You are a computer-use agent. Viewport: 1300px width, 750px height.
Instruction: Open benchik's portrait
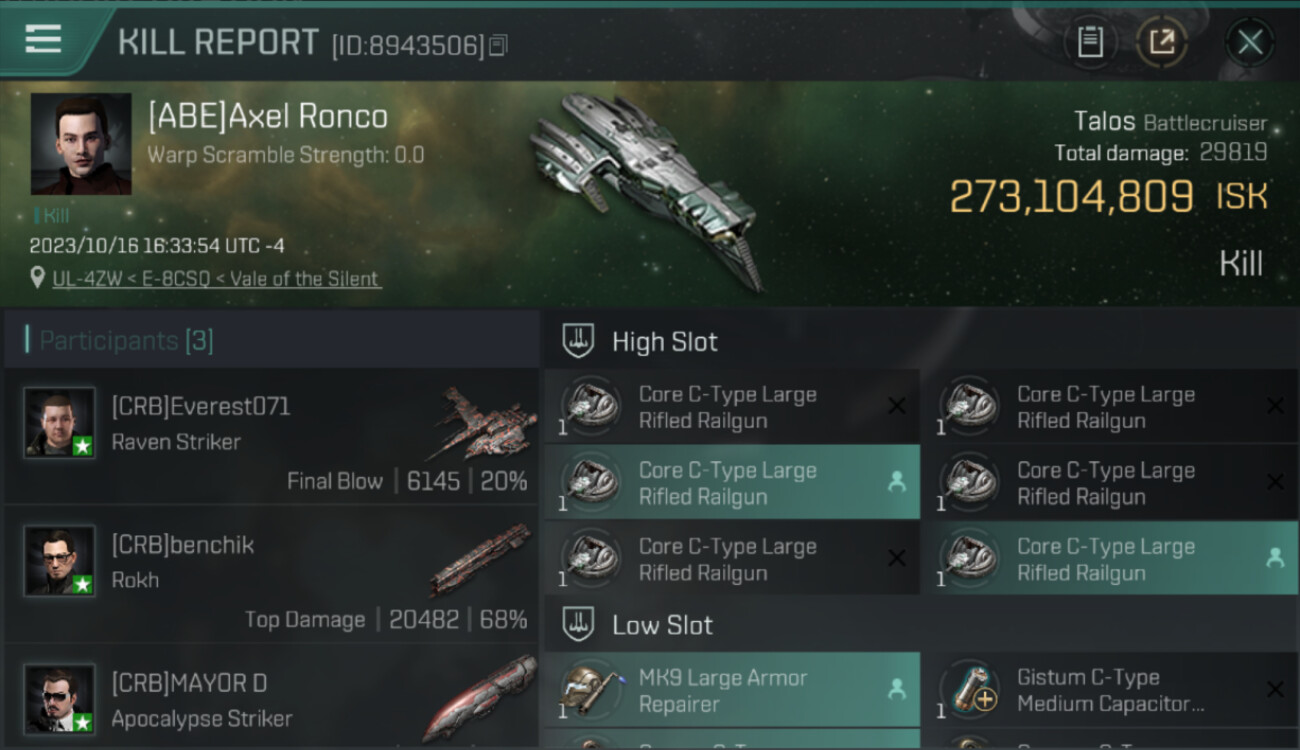click(x=60, y=561)
